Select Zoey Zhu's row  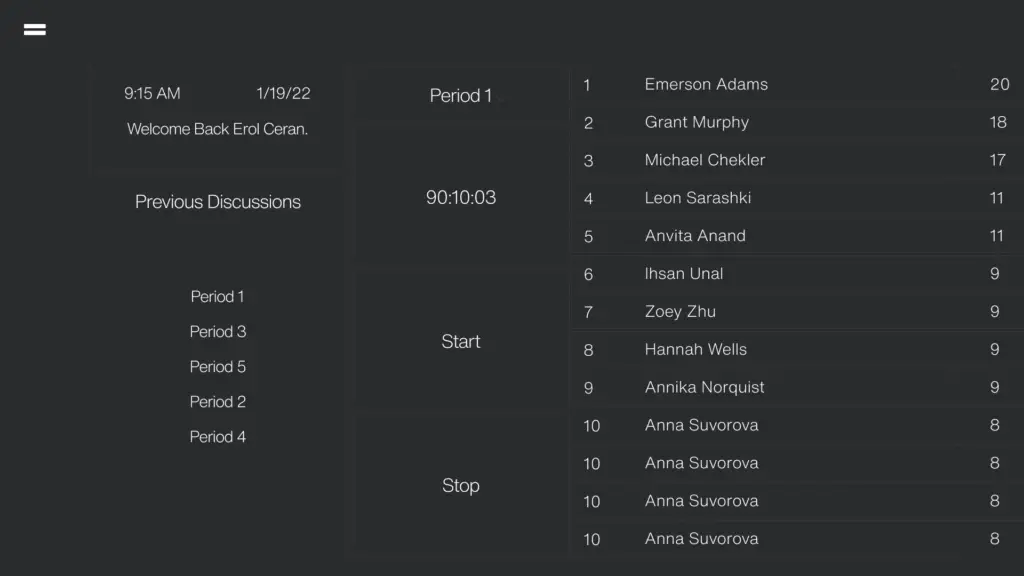[x=797, y=312]
